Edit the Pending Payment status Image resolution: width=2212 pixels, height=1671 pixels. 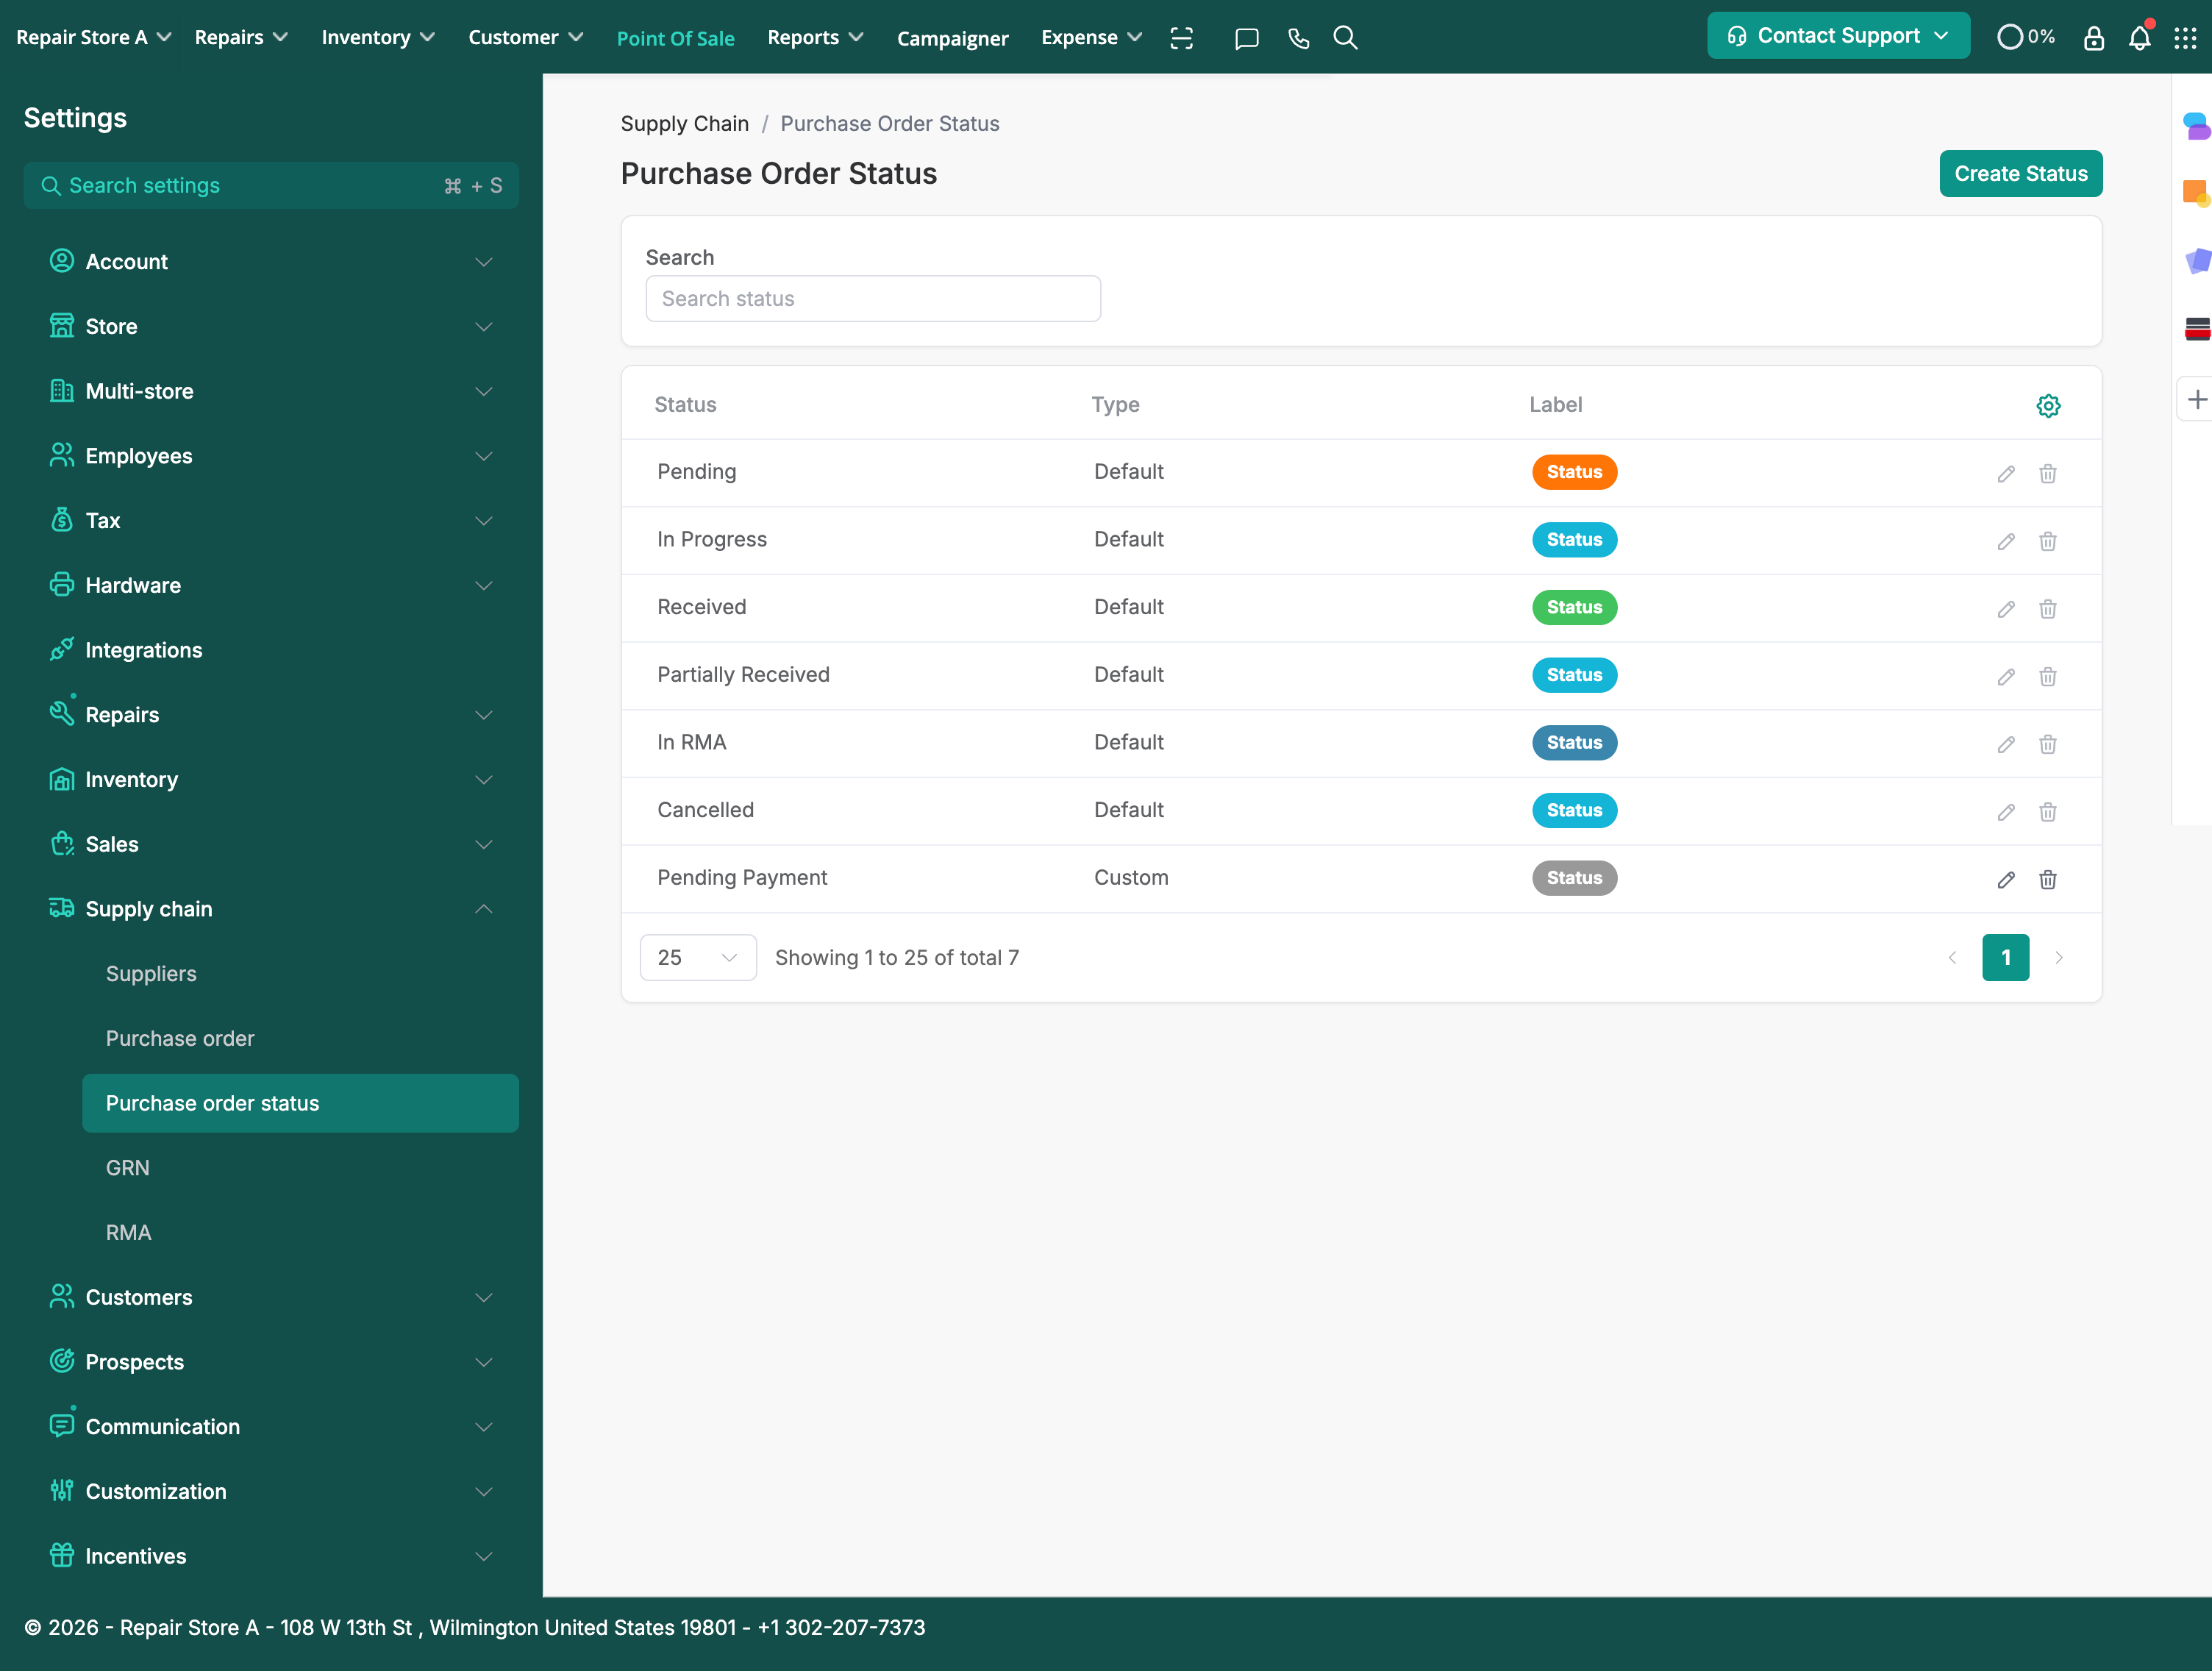point(2005,879)
